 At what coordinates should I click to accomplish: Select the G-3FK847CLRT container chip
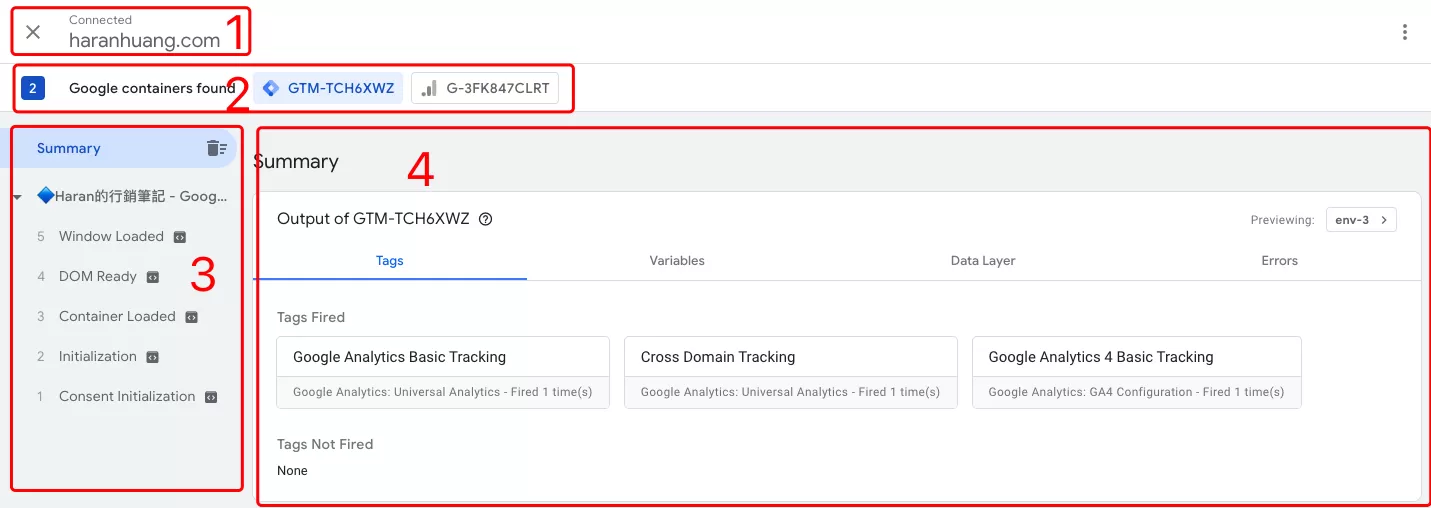(485, 88)
